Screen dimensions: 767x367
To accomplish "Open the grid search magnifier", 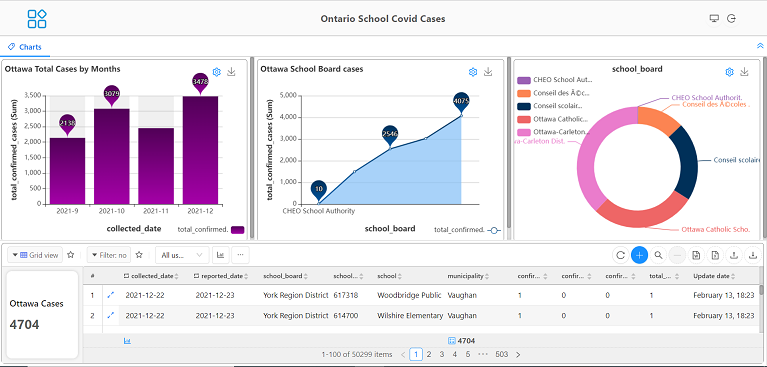I will [x=658, y=255].
